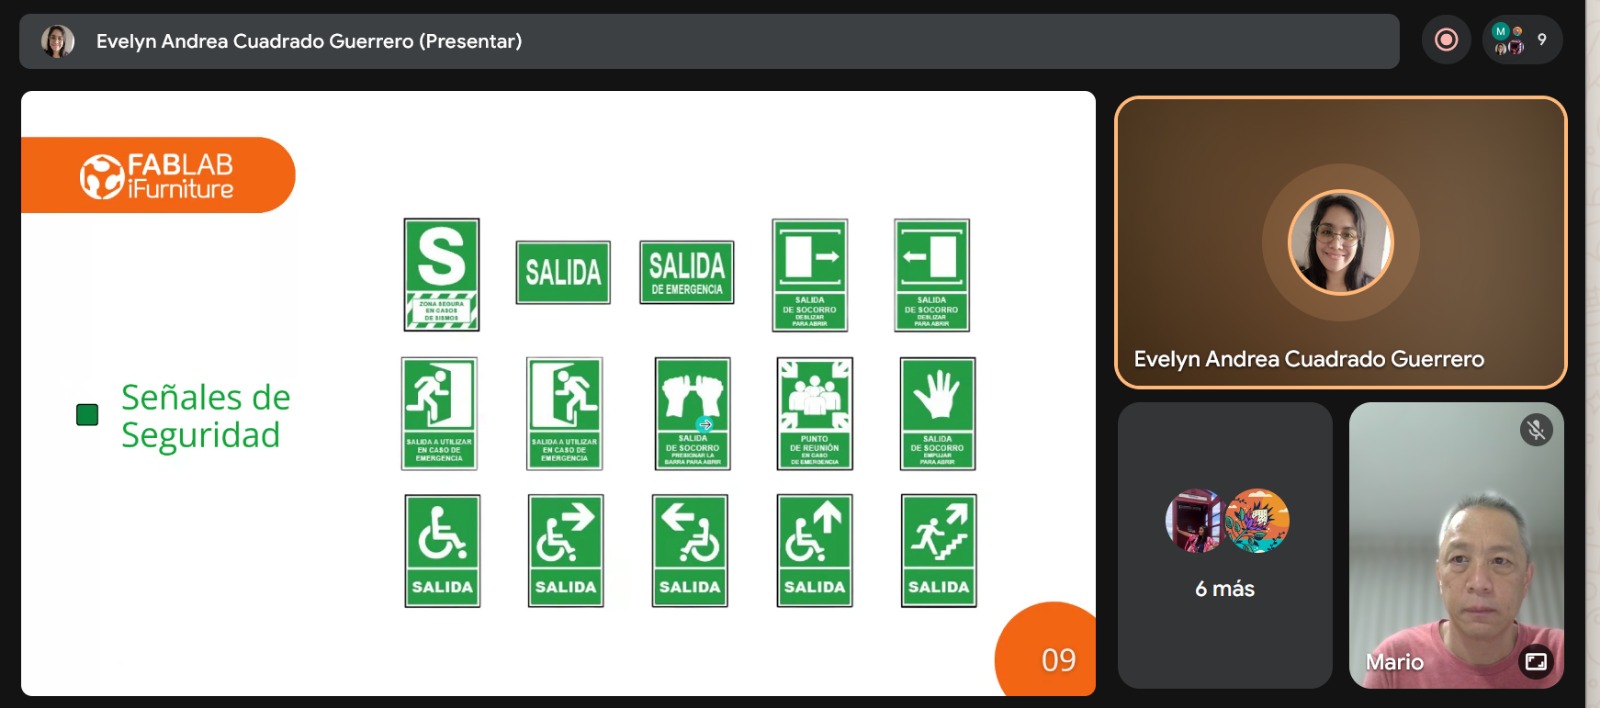The width and height of the screenshot is (1600, 708).
Task: Select Evelyn Andrea Cuadrado Guerrero's video tile
Action: 1340,242
